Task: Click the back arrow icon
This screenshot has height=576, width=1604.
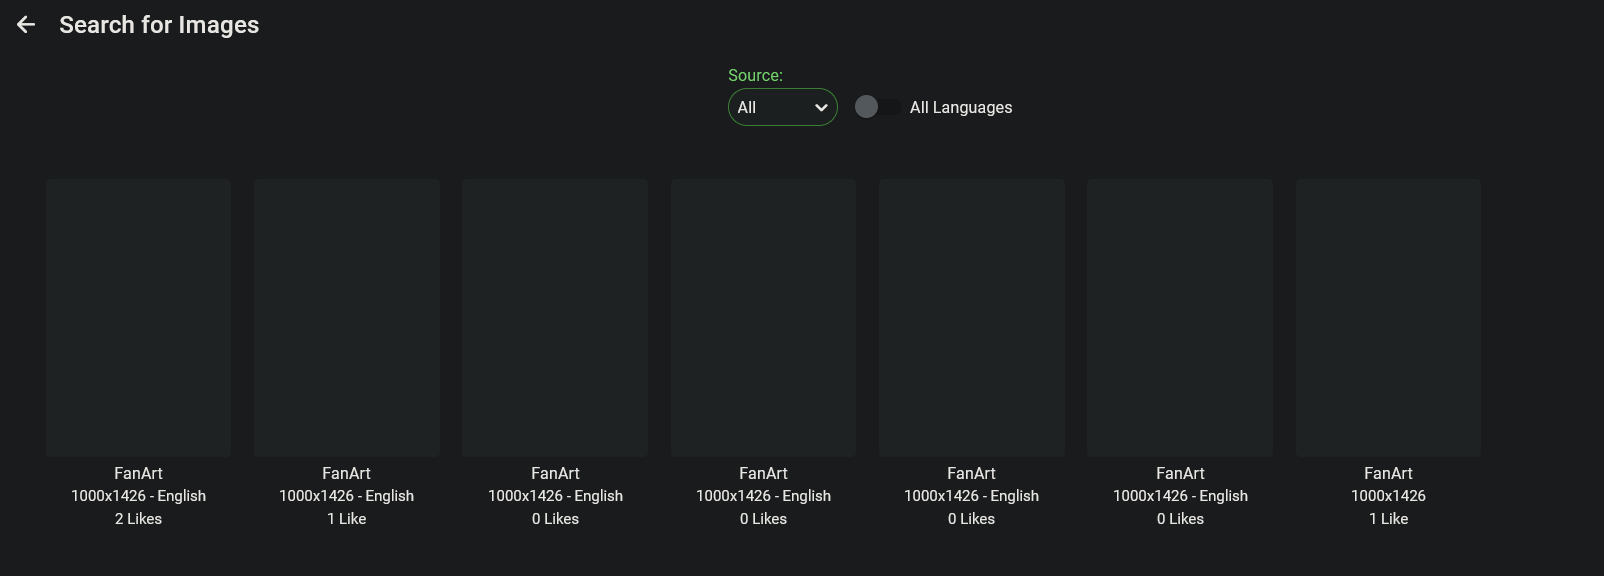Action: (x=26, y=25)
